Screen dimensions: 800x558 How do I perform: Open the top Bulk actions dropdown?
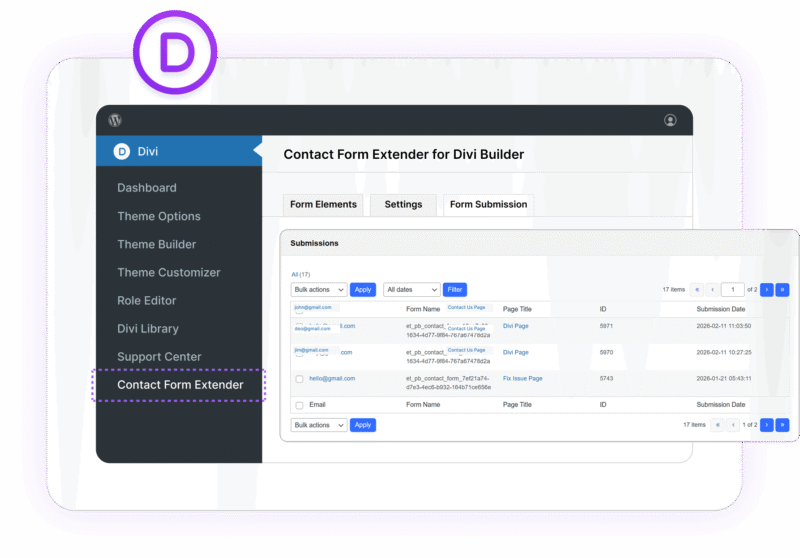pyautogui.click(x=319, y=289)
